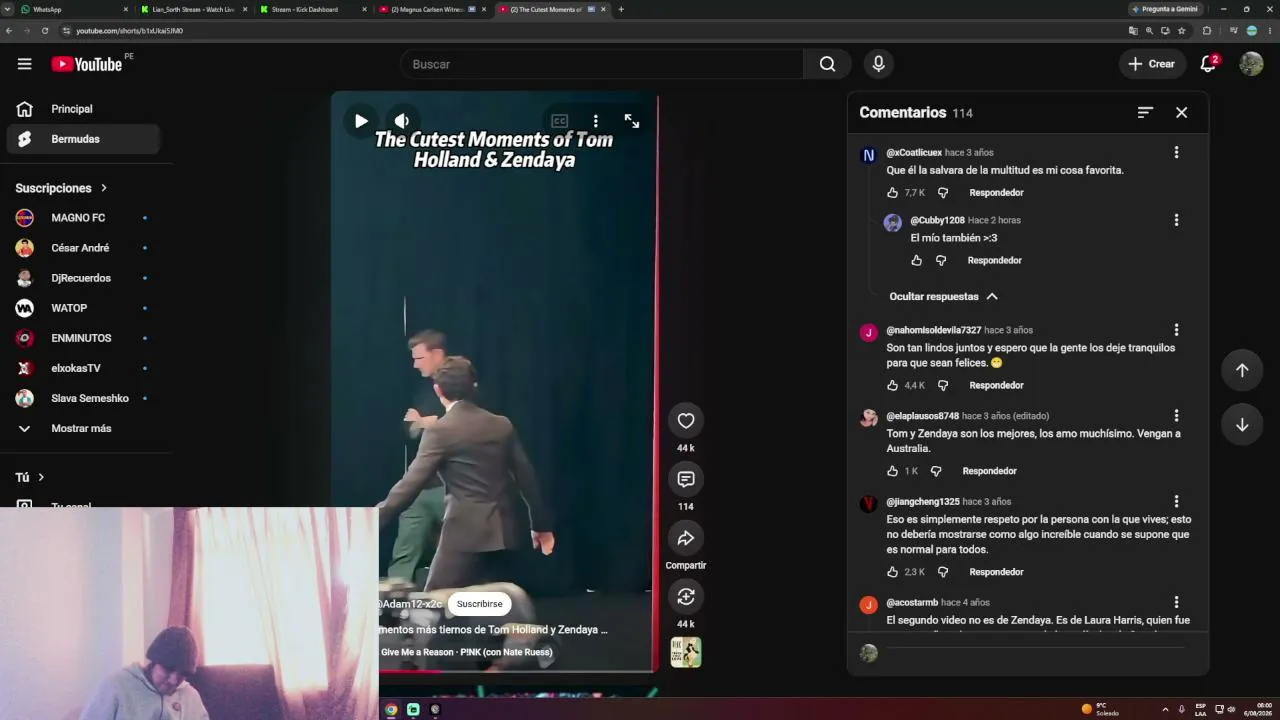Close the Comentarios panel
Image resolution: width=1280 pixels, height=720 pixels.
[x=1181, y=112]
